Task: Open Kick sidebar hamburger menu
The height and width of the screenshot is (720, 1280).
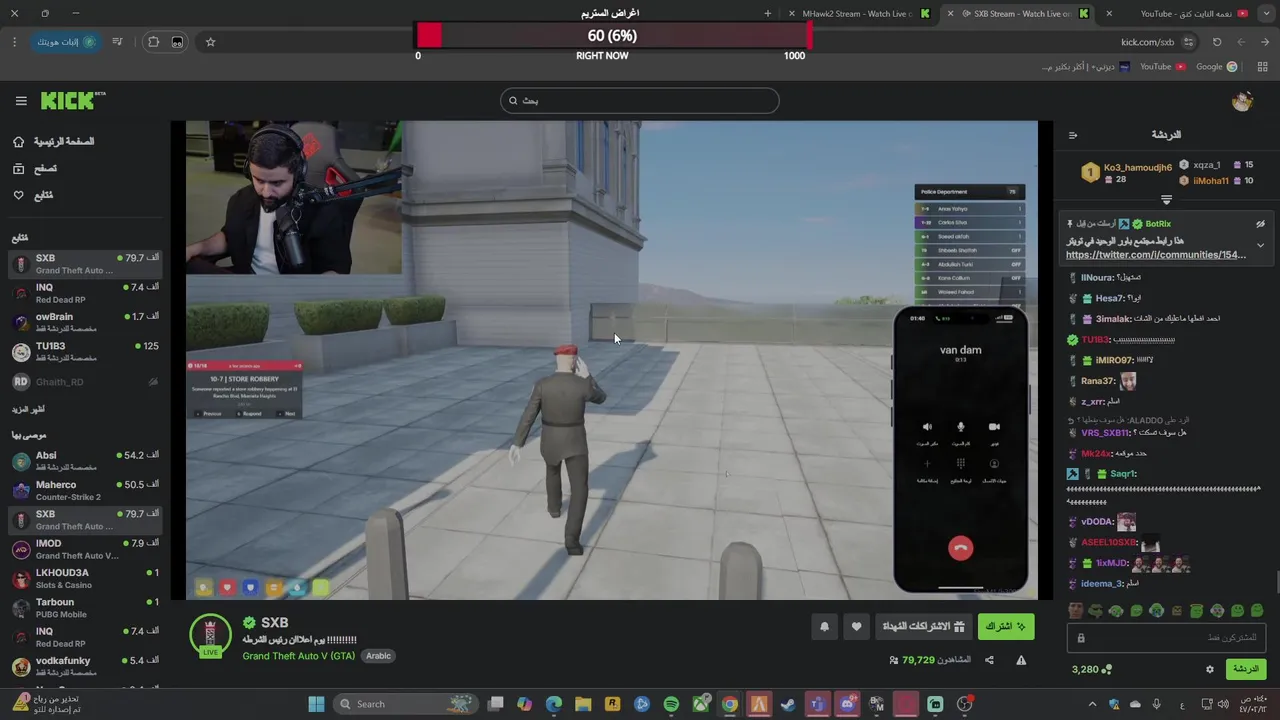Action: 21,101
